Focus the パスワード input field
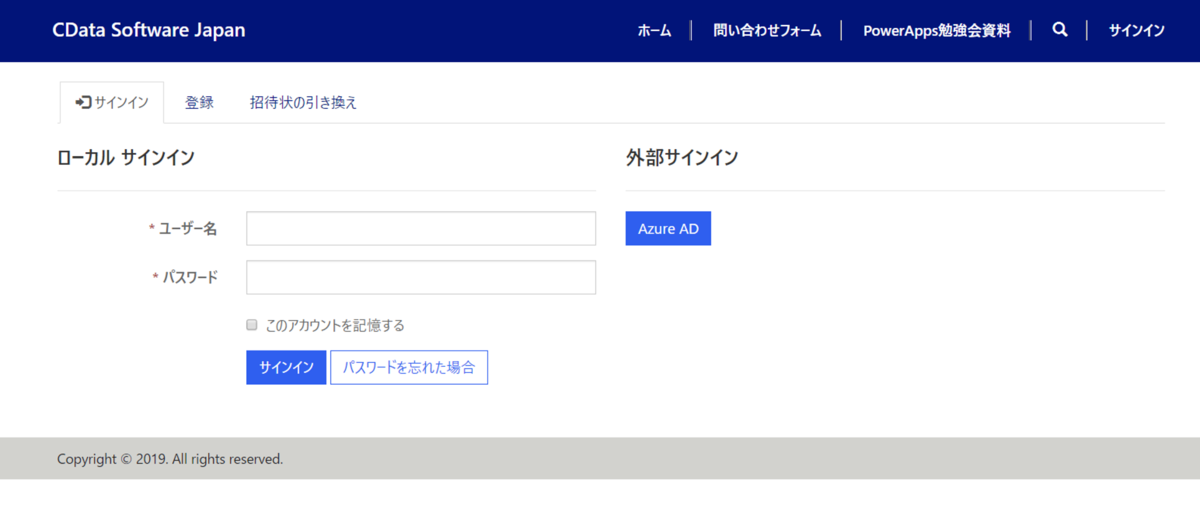Image resolution: width=1200 pixels, height=532 pixels. tap(421, 277)
